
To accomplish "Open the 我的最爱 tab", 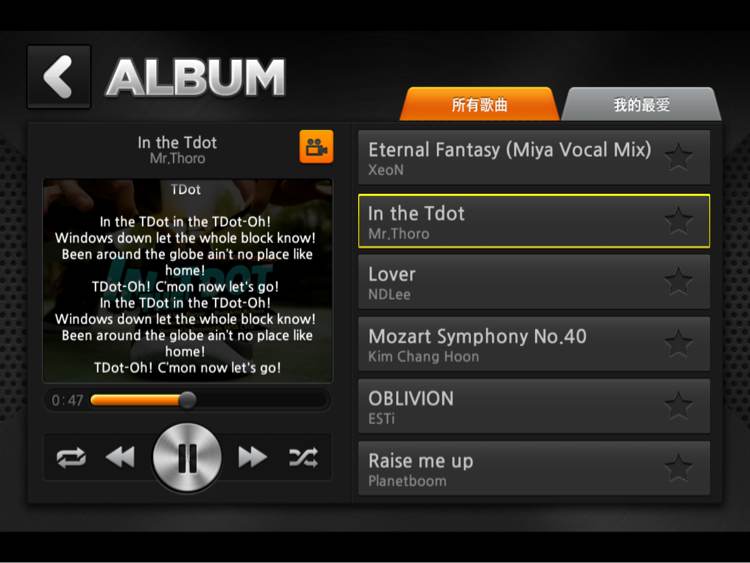I will tap(641, 104).
